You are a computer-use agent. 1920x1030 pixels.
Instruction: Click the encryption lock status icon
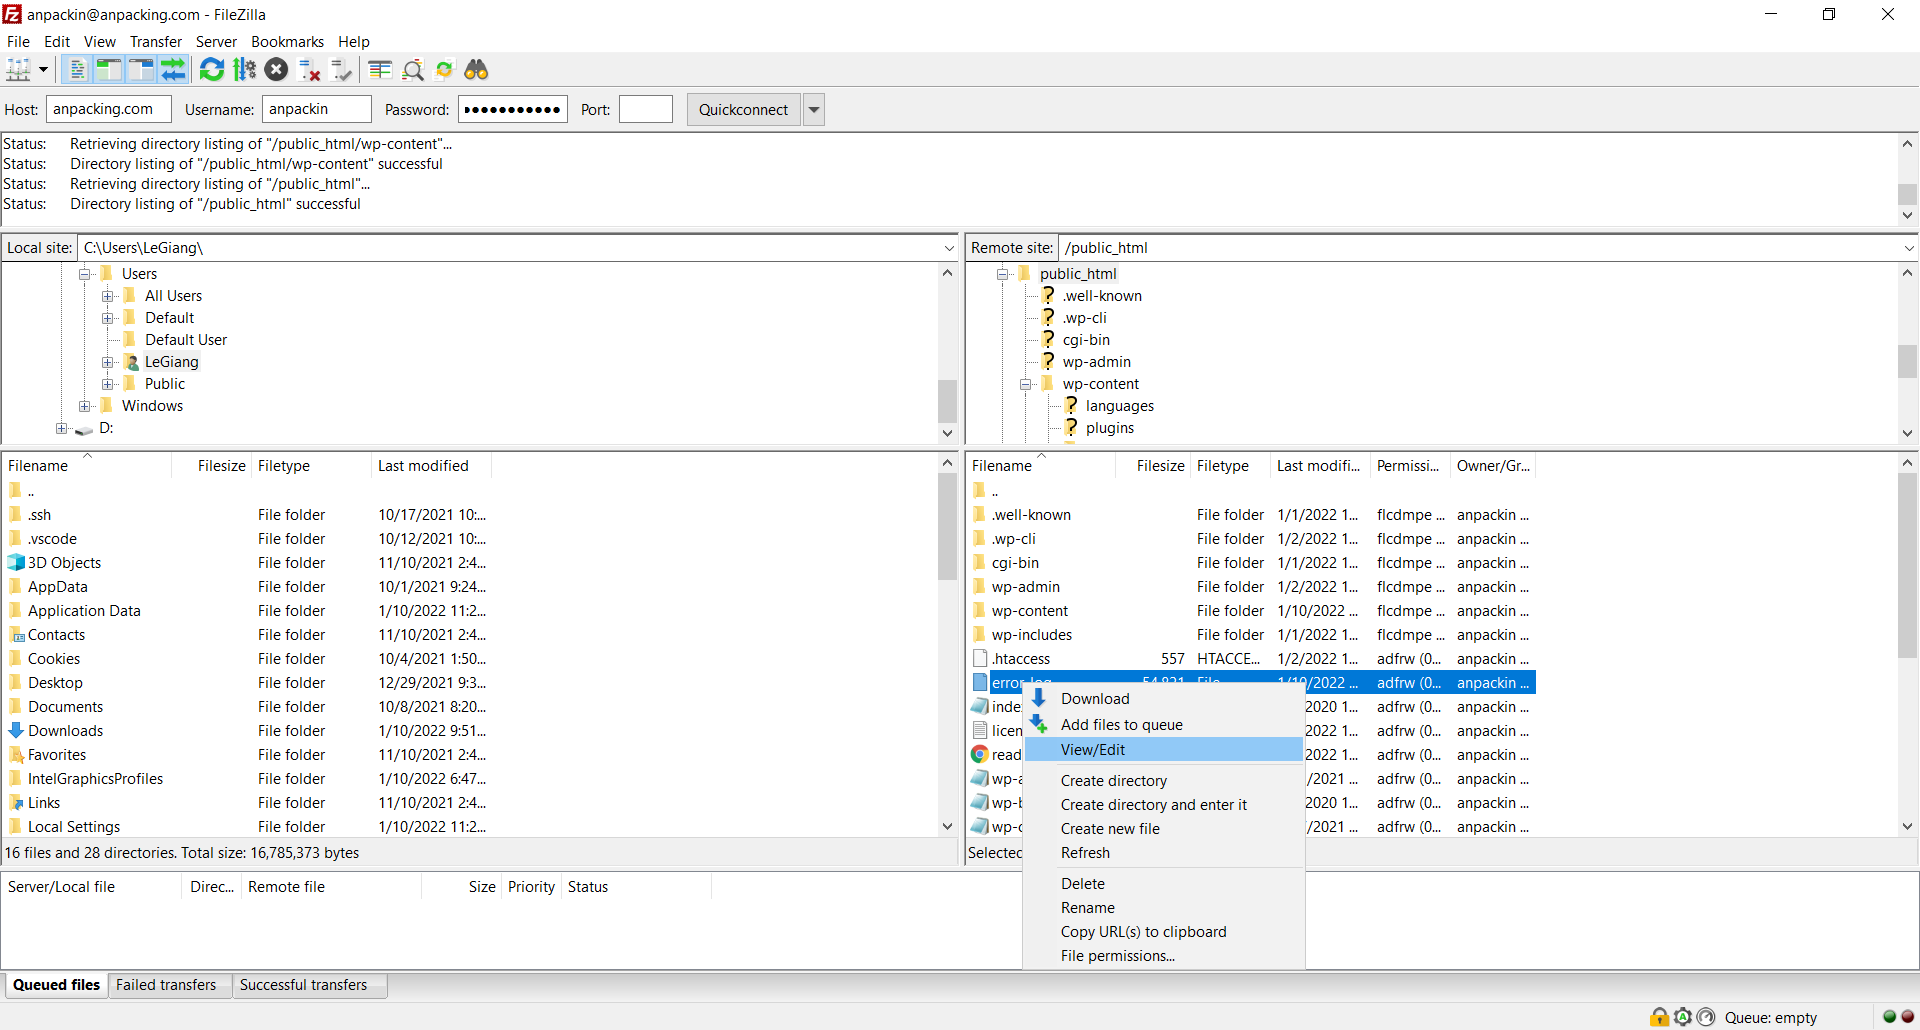click(1660, 1017)
